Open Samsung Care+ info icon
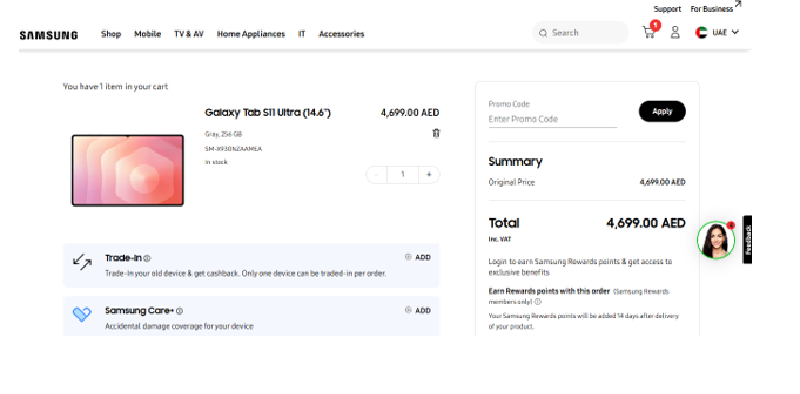This screenshot has width=800, height=394. (179, 311)
